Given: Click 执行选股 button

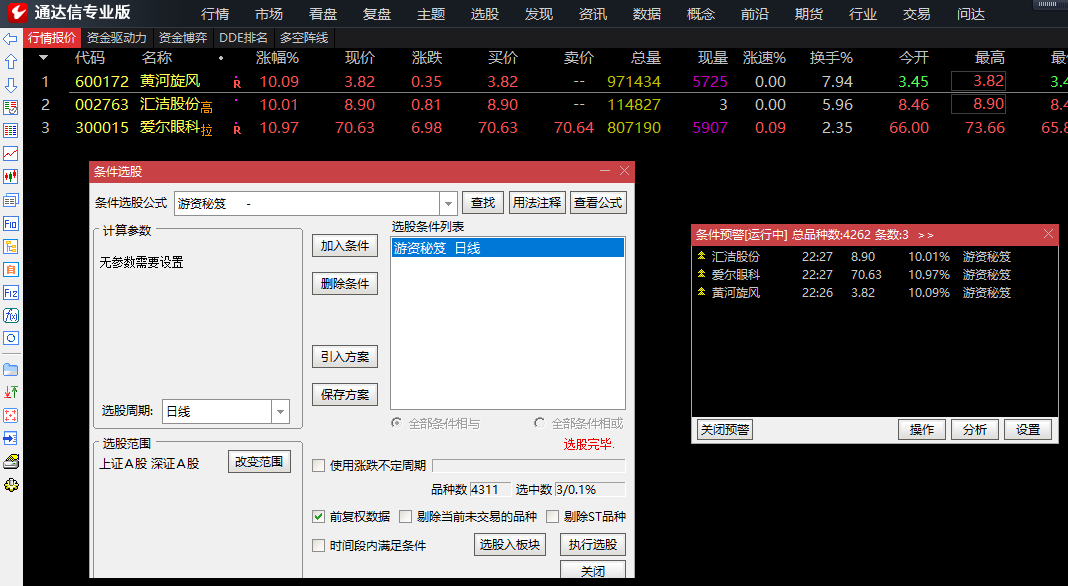Looking at the screenshot, I should (593, 544).
